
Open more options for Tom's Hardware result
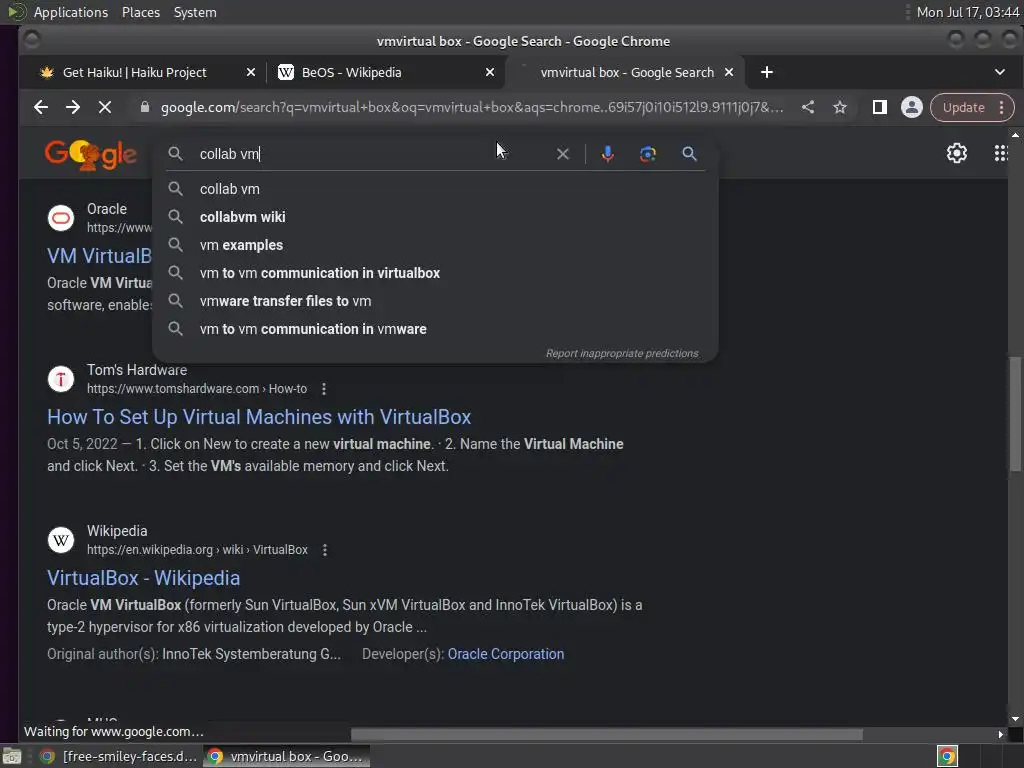click(x=324, y=389)
